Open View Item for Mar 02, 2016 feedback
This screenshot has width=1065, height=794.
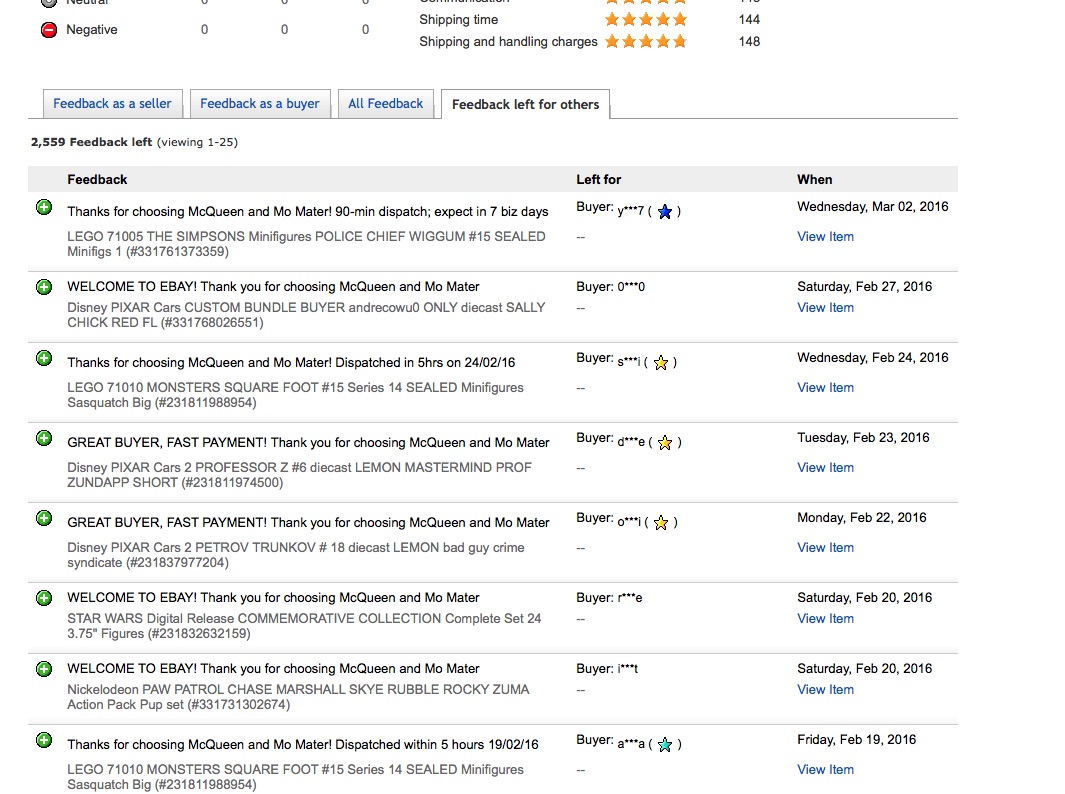tap(825, 237)
